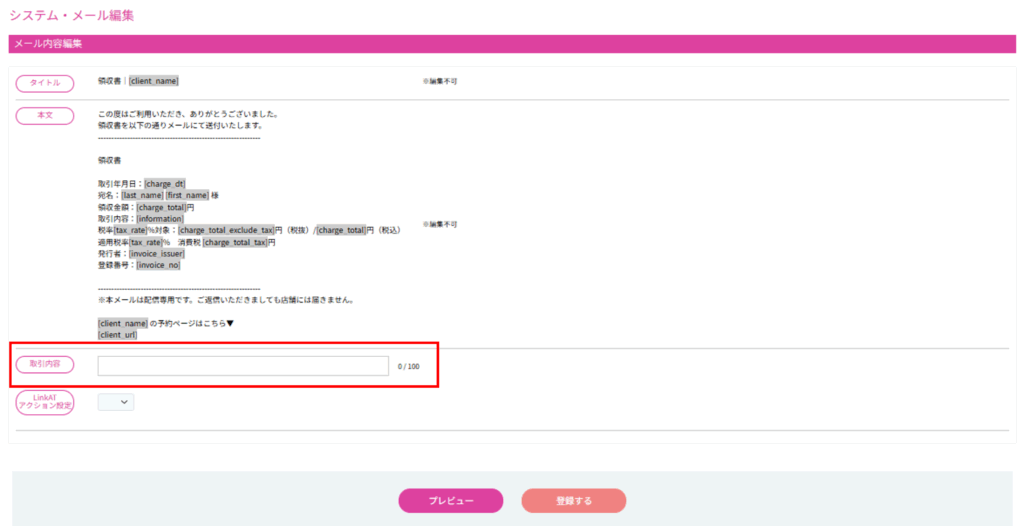Click the 取引内容 label pill
The image size is (1024, 526).
45,365
